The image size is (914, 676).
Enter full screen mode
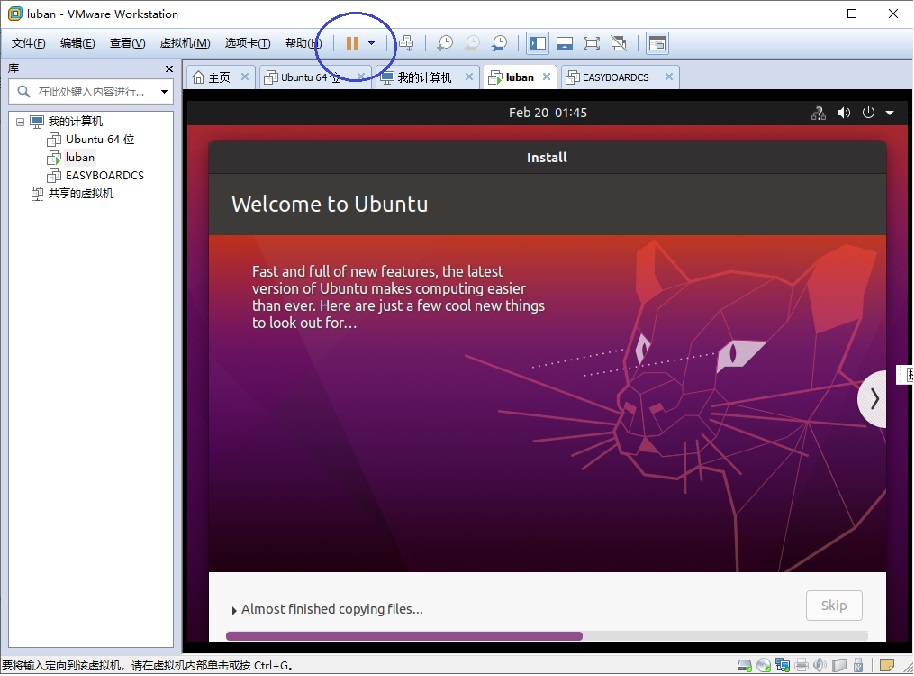592,42
